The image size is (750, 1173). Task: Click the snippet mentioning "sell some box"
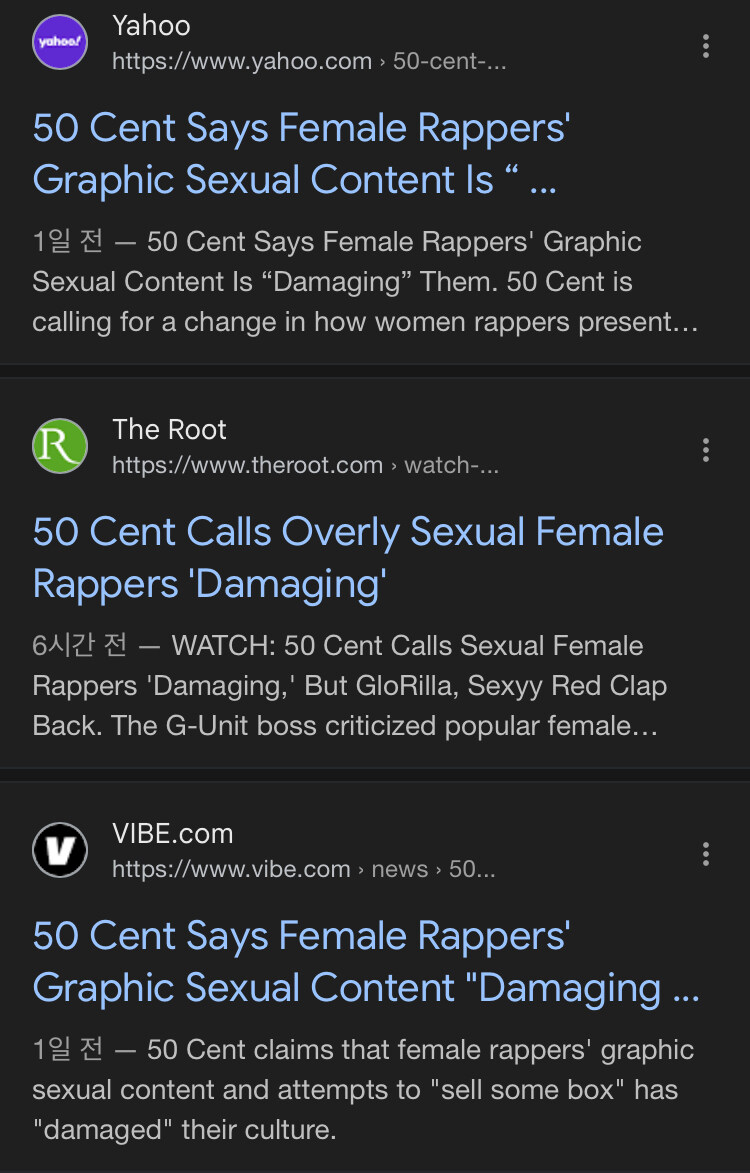point(362,1090)
